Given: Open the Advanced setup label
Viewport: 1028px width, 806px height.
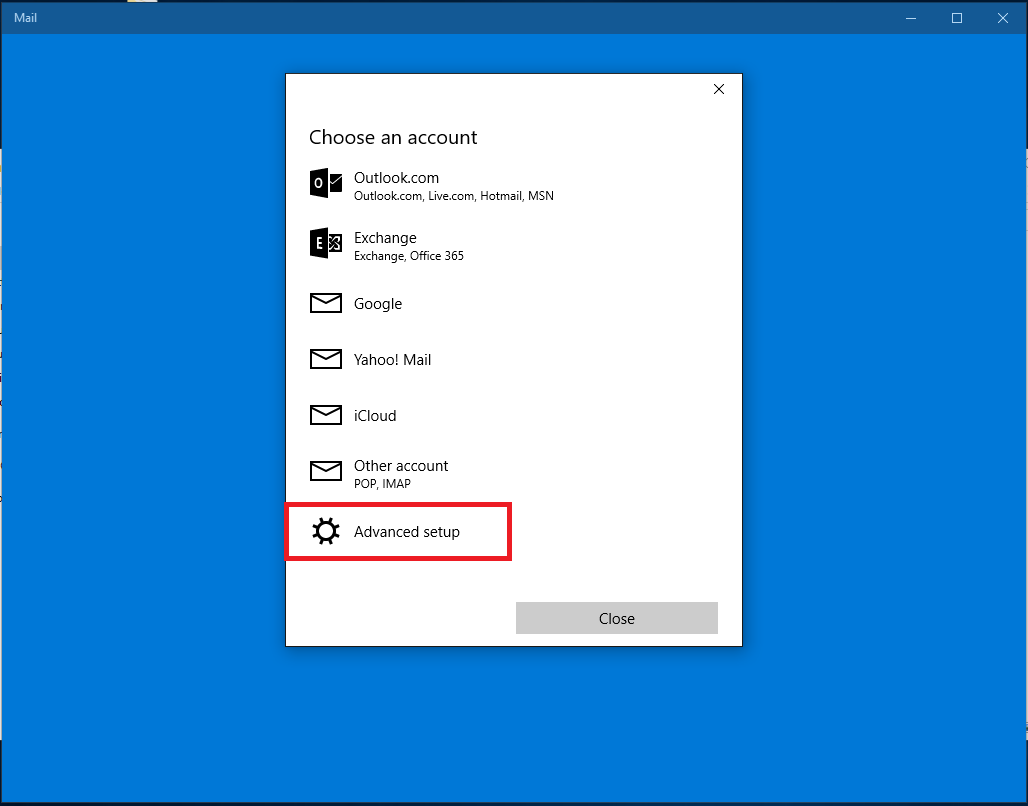Looking at the screenshot, I should pos(407,532).
